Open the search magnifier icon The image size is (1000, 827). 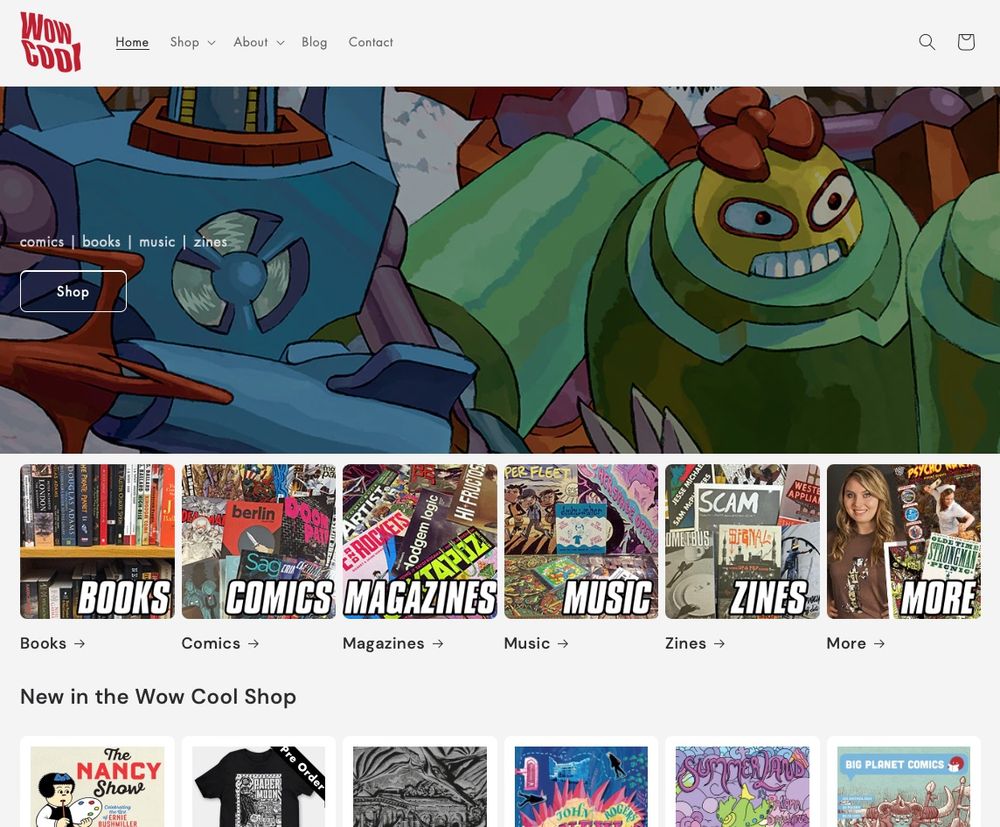[927, 42]
